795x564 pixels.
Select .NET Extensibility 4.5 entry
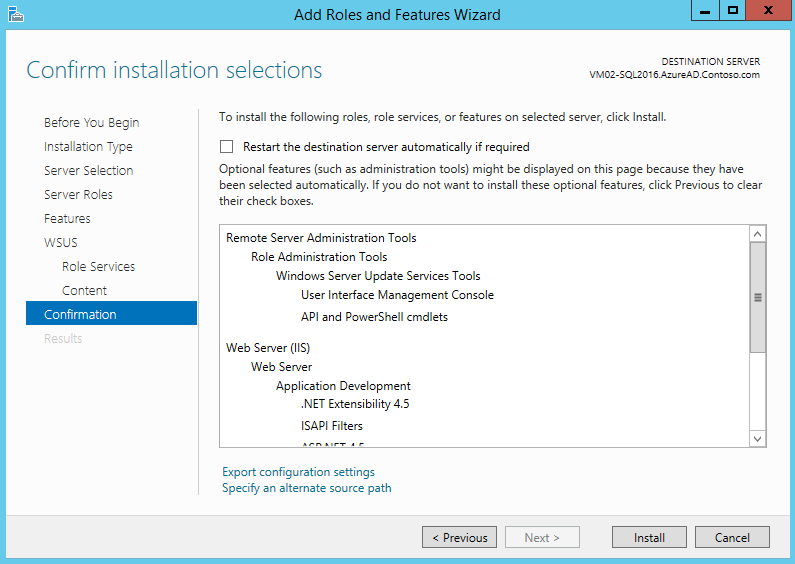pos(355,404)
